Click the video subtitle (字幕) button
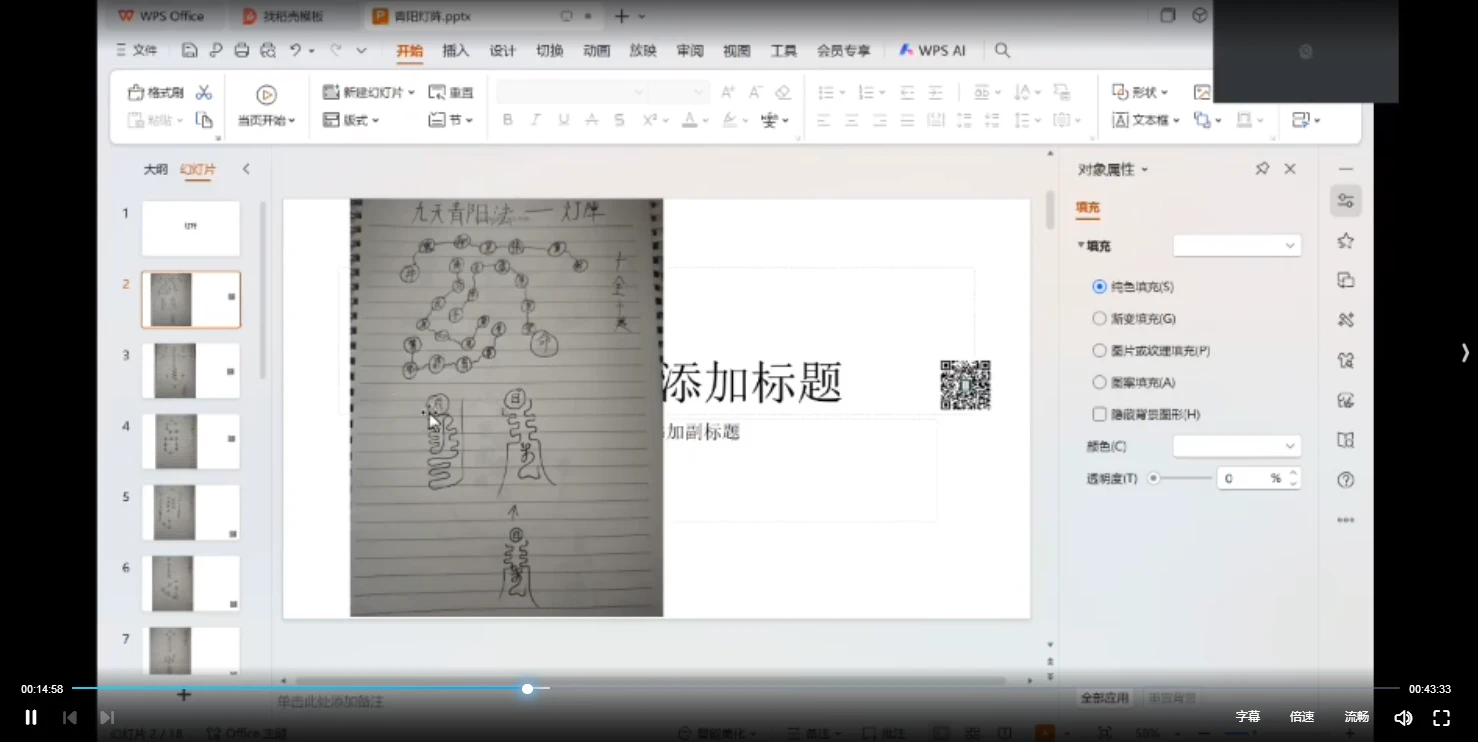Screen dimensions: 1478x742 1248,717
